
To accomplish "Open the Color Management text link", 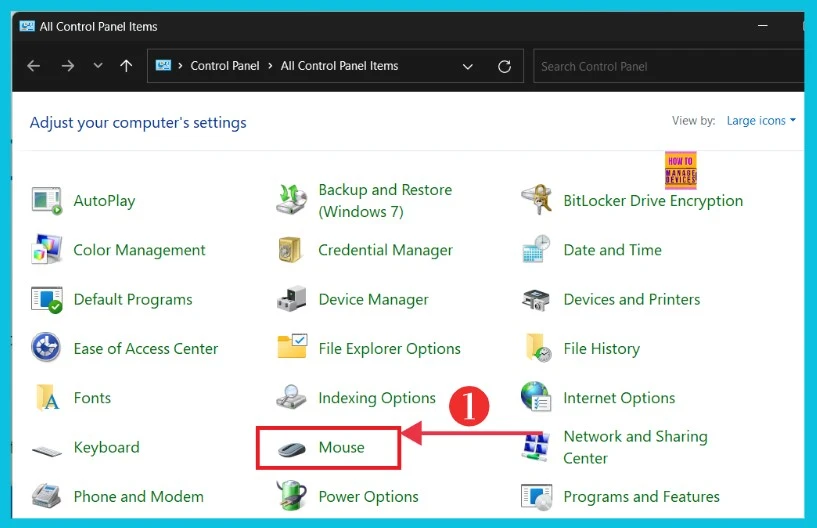I will [x=139, y=250].
